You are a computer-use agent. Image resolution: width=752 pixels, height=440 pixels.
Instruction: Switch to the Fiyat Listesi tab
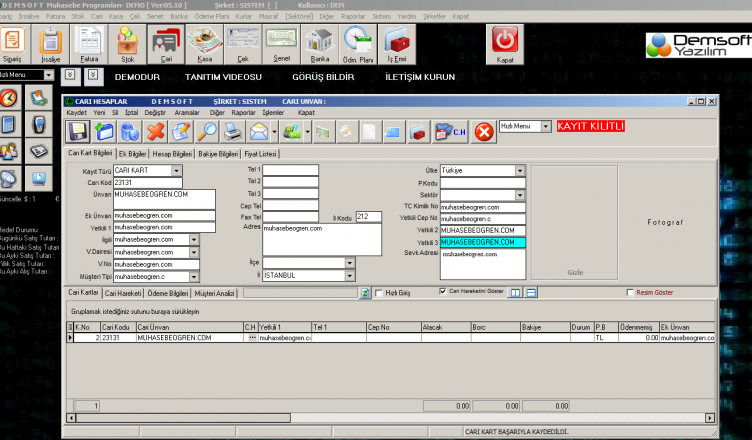[260, 154]
